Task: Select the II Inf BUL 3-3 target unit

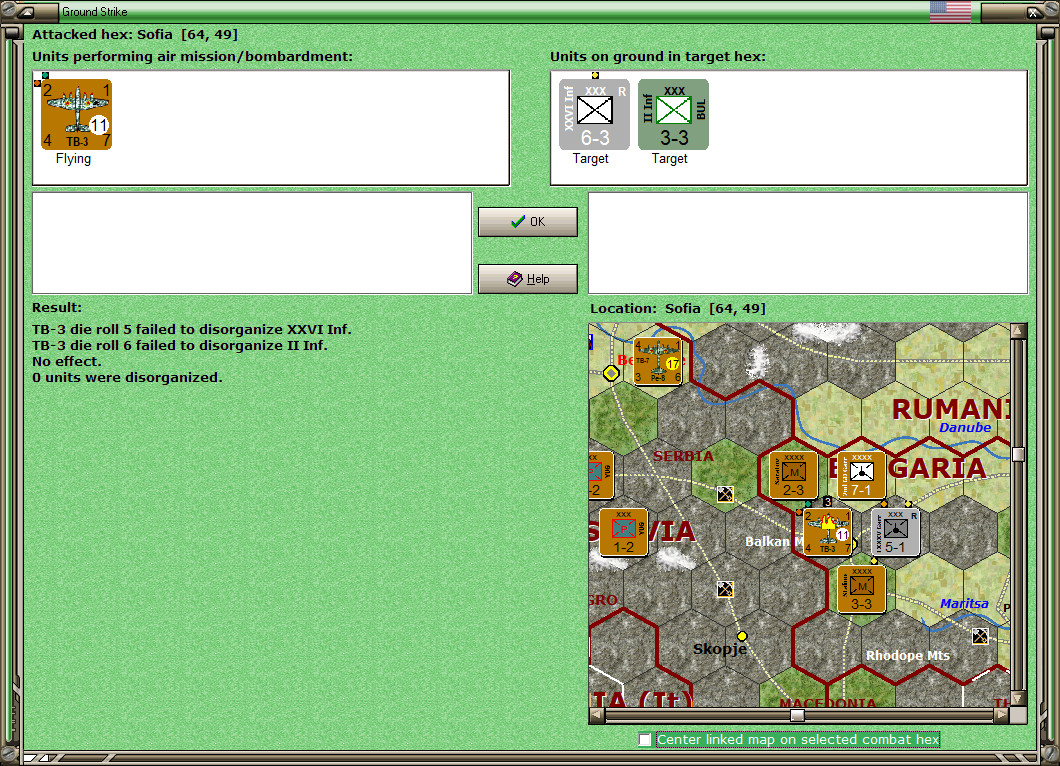Action: (673, 114)
